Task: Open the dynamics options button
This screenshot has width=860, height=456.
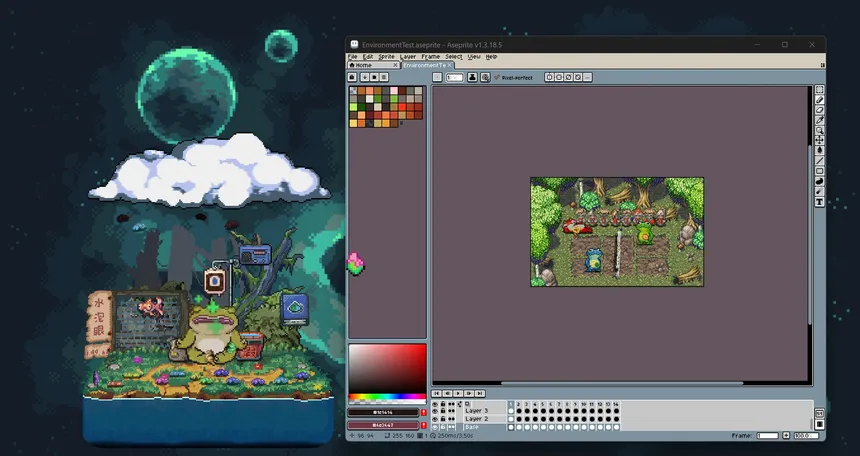Action: [485, 77]
